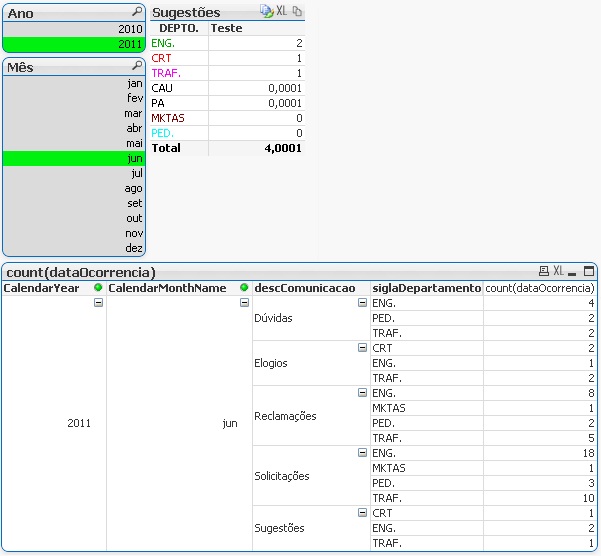Export count(dataOcorrencia) pivot table to Excel
Screen dimensions: 601x556
558,271
